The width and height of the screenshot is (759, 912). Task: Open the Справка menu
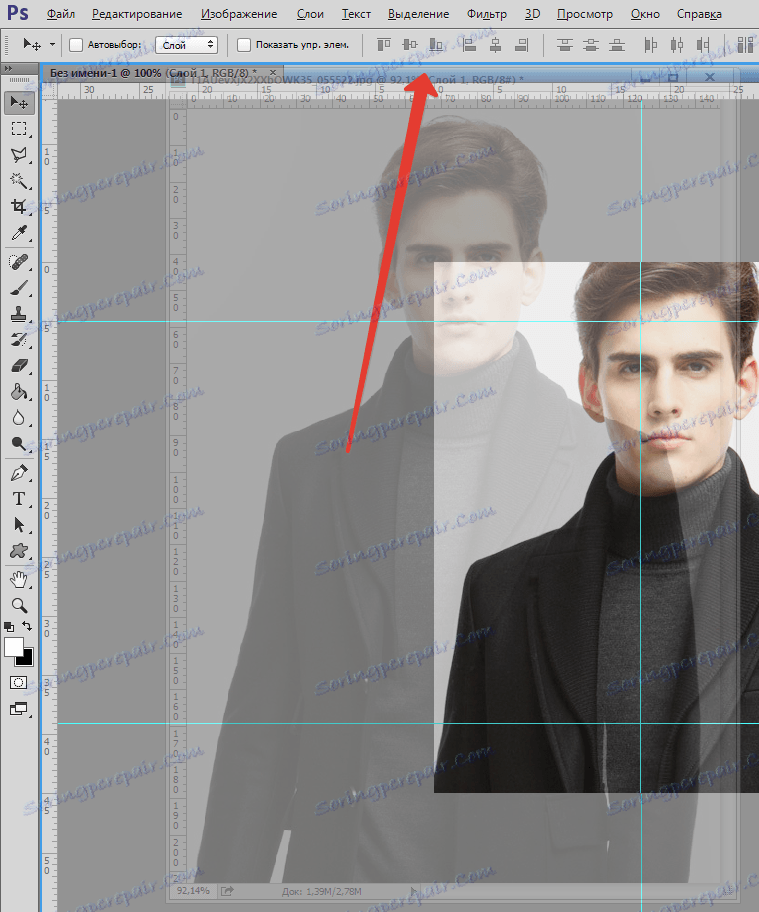pos(699,14)
